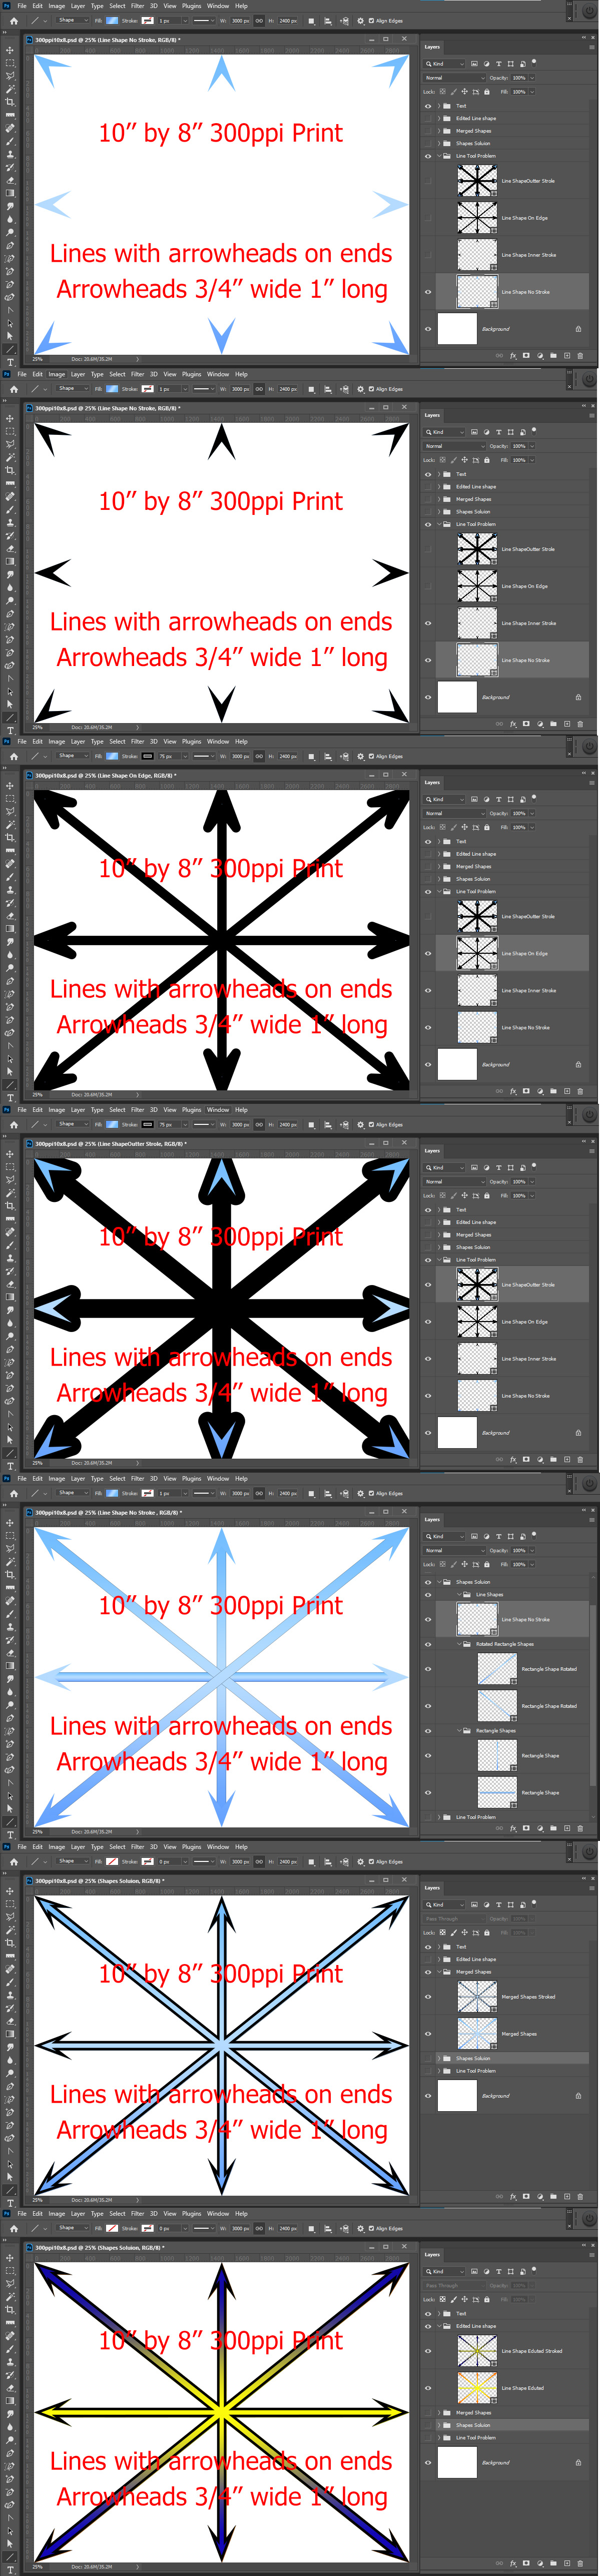This screenshot has width=600, height=2576.
Task: Expand the Text group in the yellow arrows window
Action: [x=438, y=2313]
